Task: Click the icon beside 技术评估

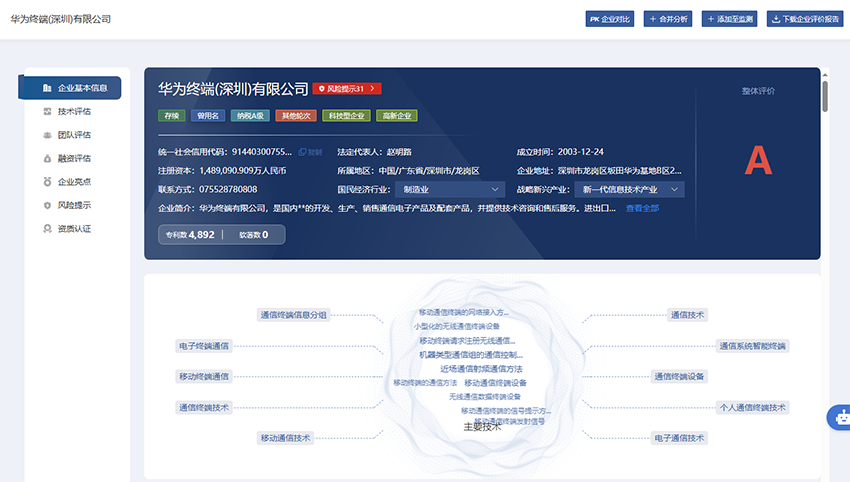Action: point(47,111)
